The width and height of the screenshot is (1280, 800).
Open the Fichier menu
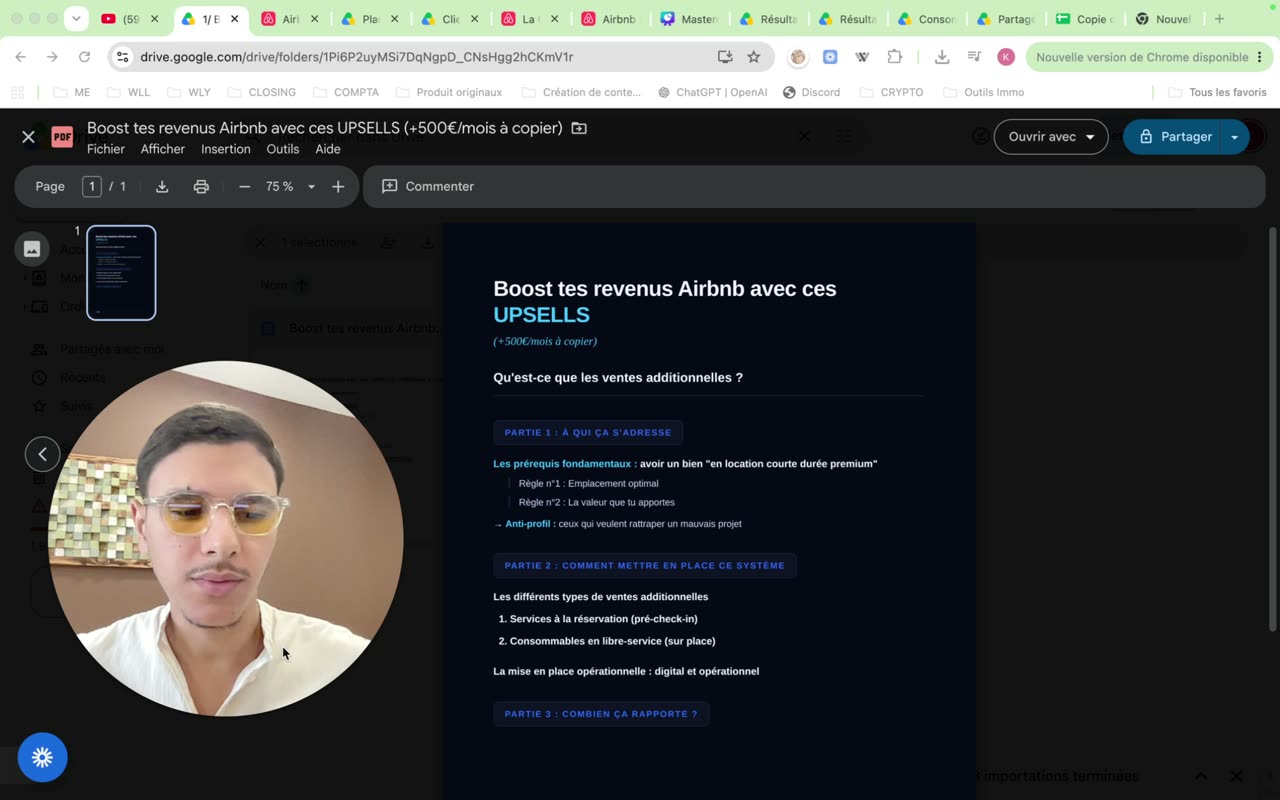106,149
